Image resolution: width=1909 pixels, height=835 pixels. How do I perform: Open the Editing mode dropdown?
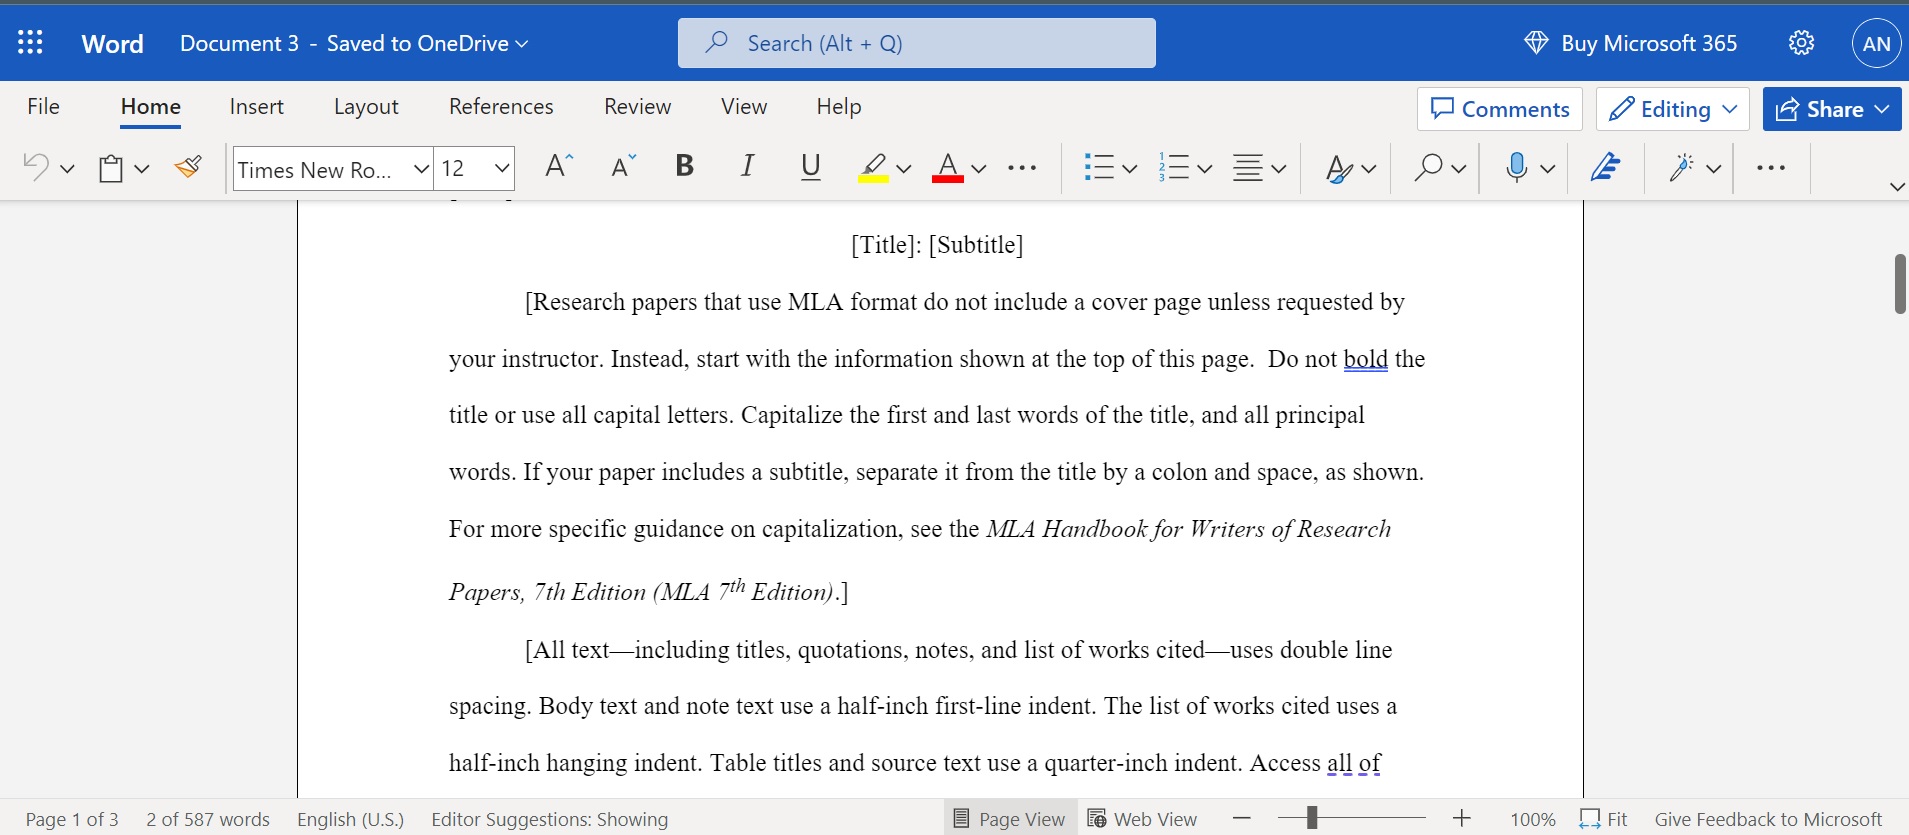pos(1673,109)
